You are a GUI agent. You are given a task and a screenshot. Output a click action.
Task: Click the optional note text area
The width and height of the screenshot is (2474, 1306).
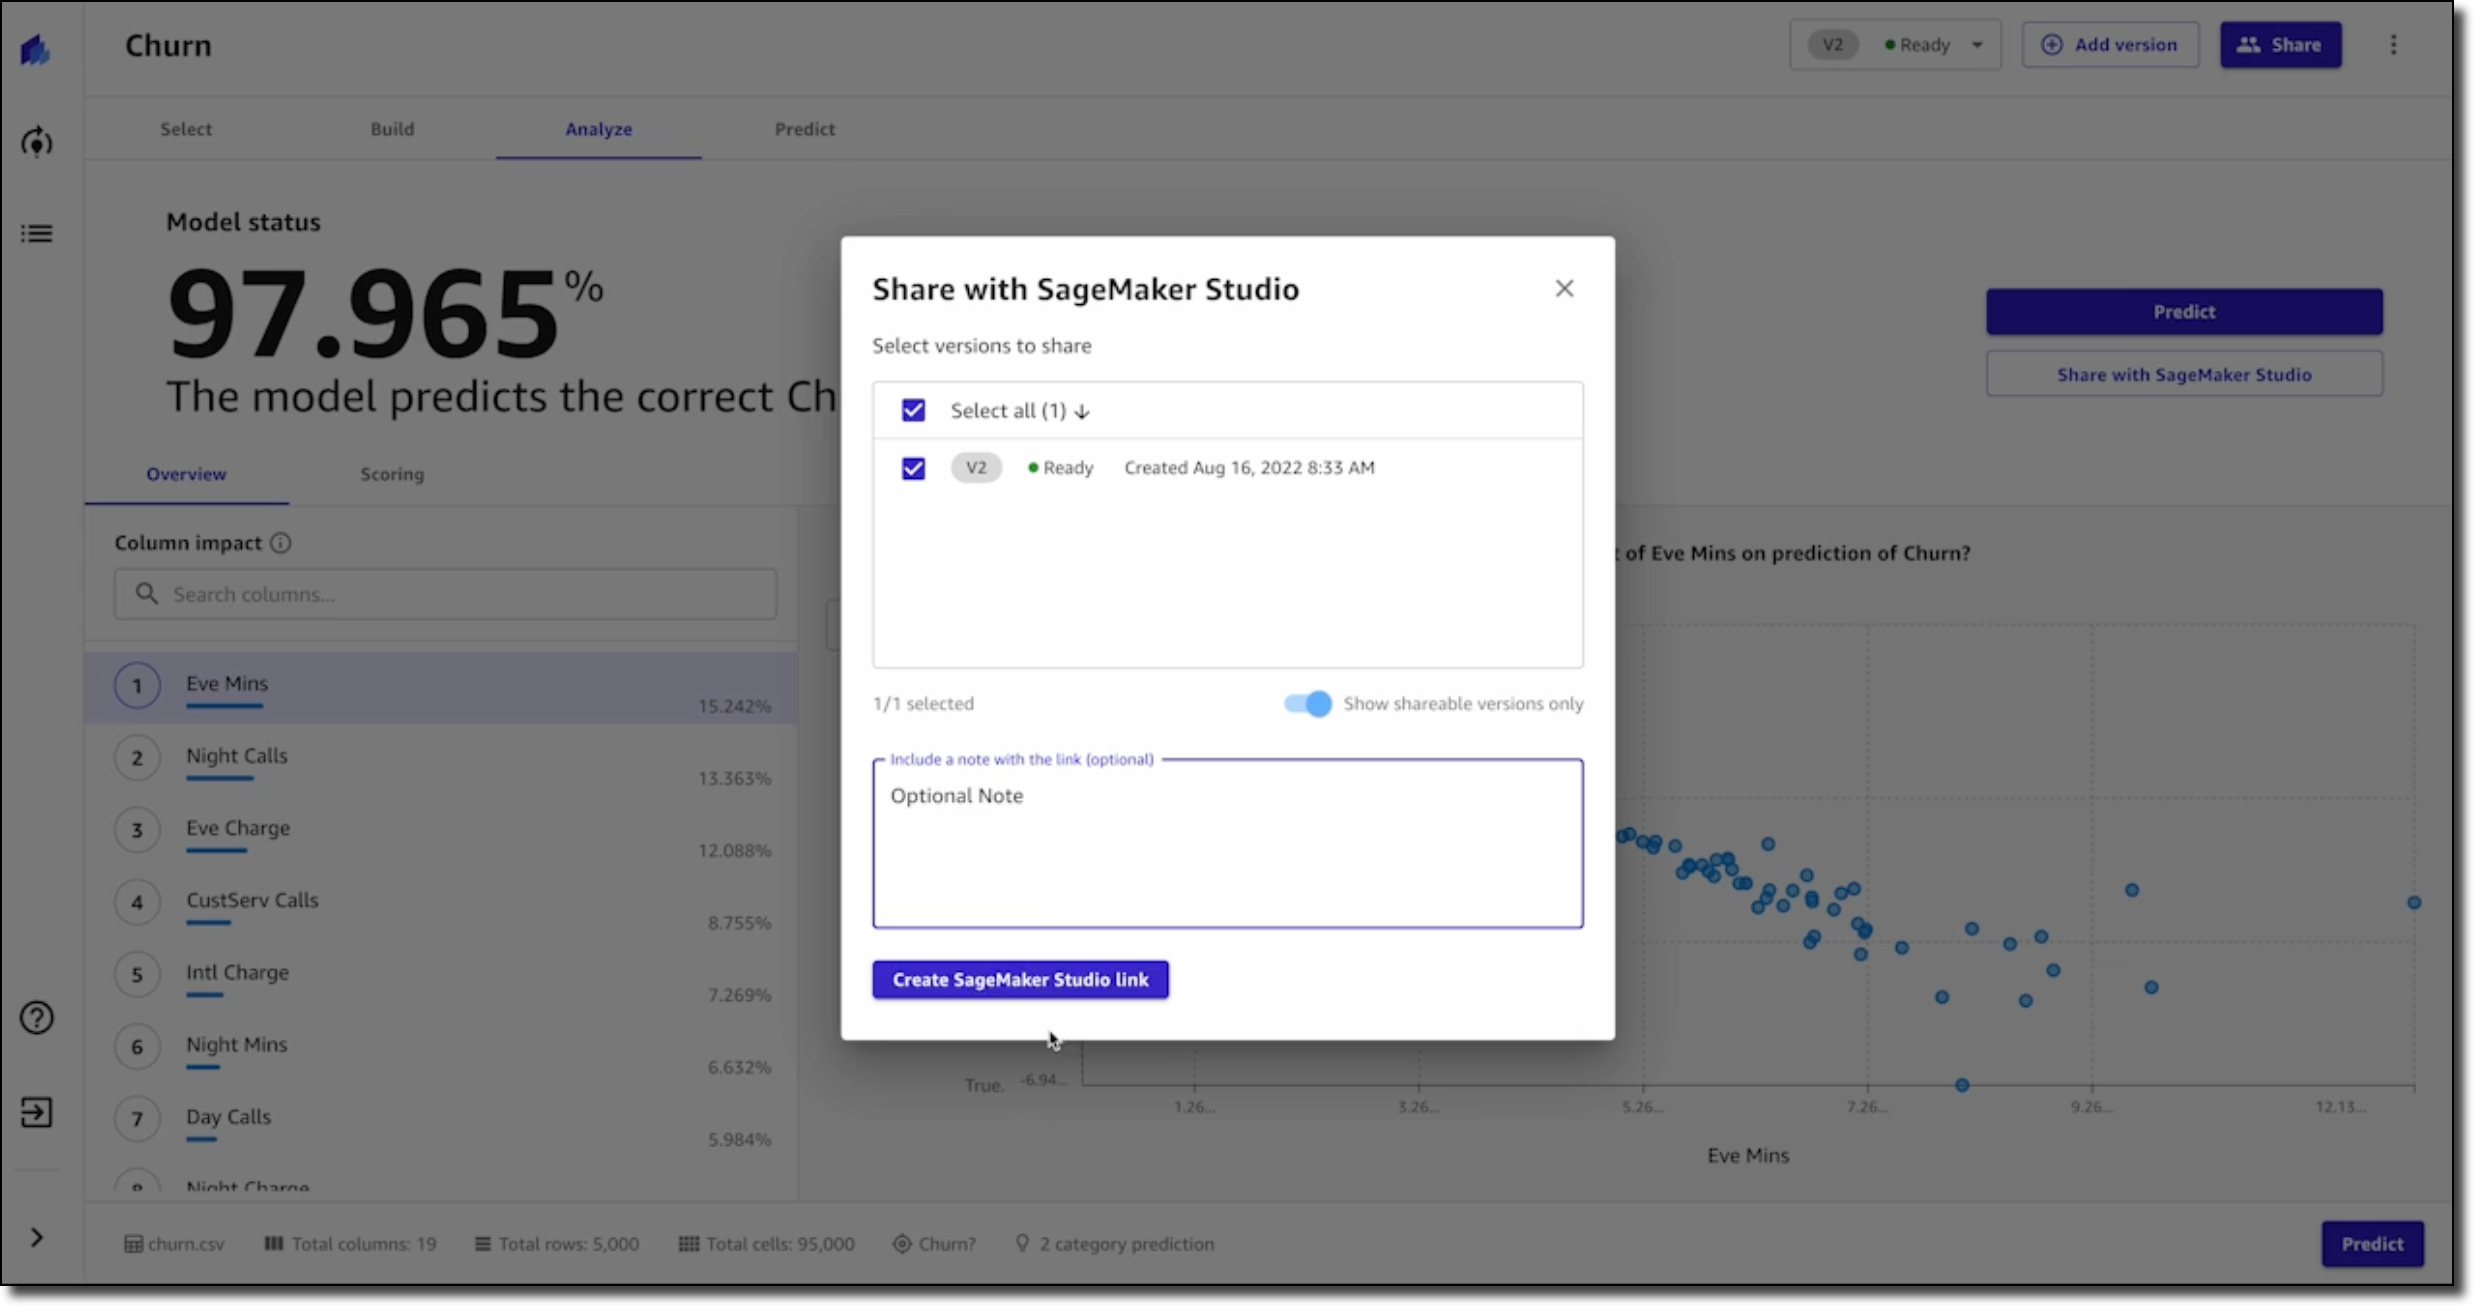point(1227,845)
